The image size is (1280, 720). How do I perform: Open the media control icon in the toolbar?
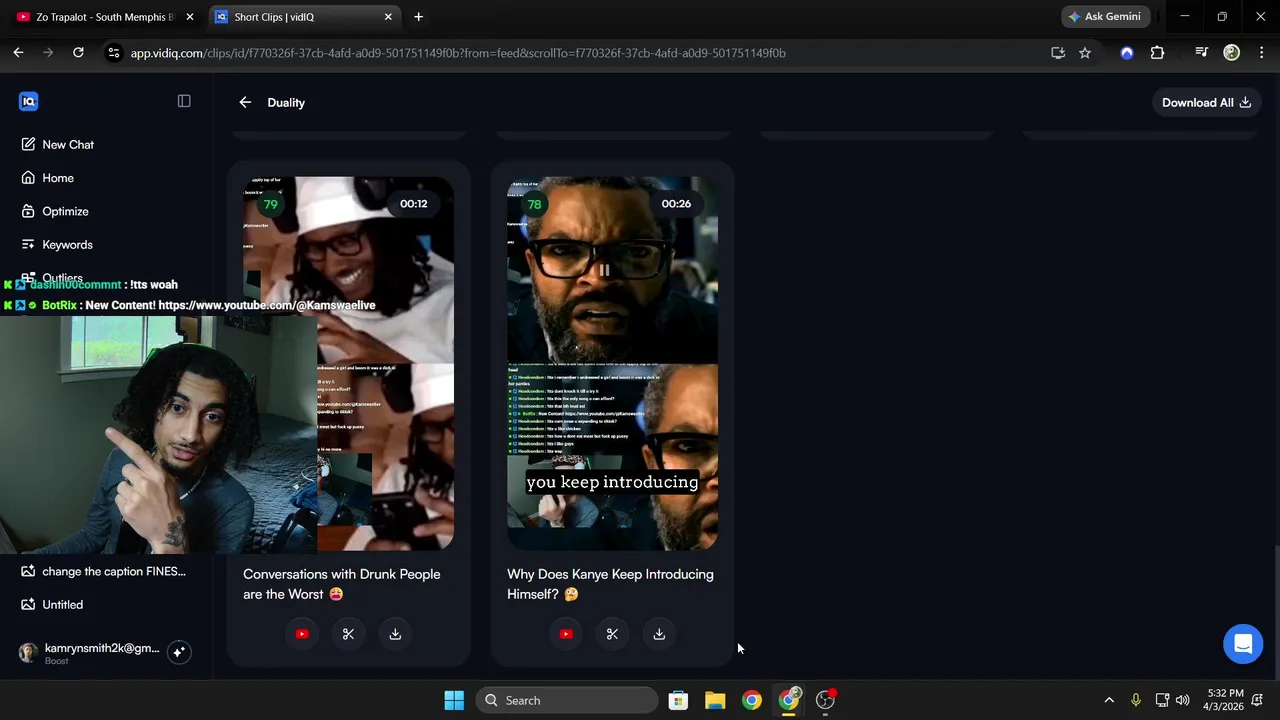click(1201, 53)
